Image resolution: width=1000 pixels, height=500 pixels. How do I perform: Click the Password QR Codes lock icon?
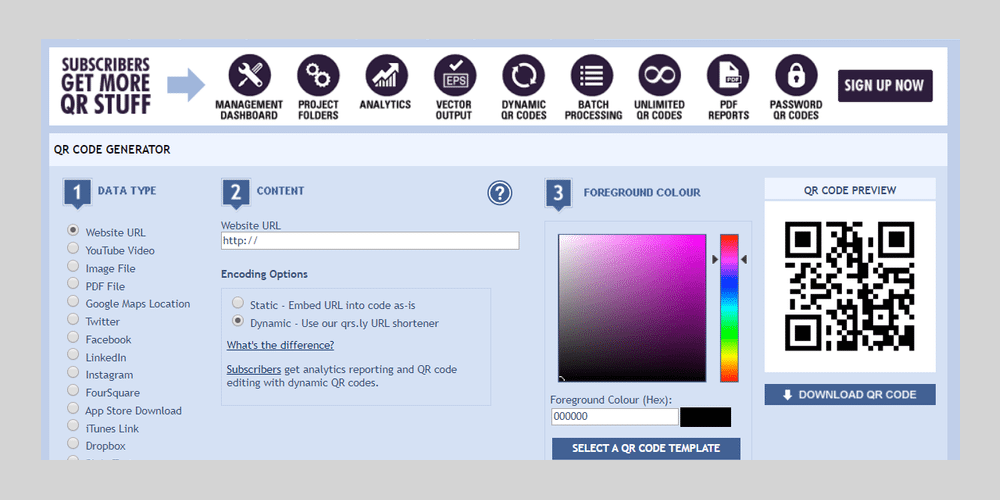click(796, 76)
